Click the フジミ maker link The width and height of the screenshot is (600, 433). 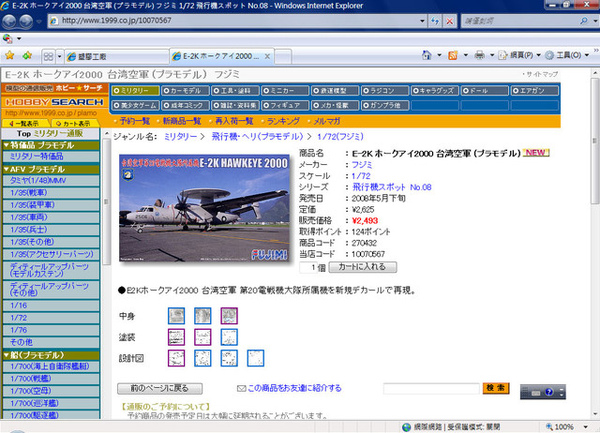[362, 164]
